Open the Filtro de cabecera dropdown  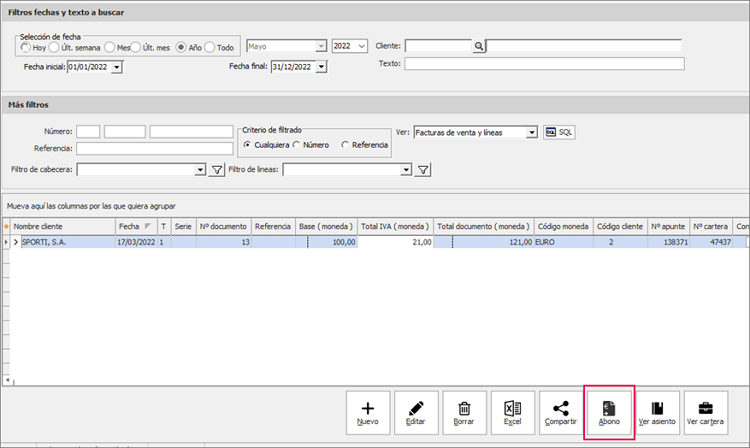(200, 170)
